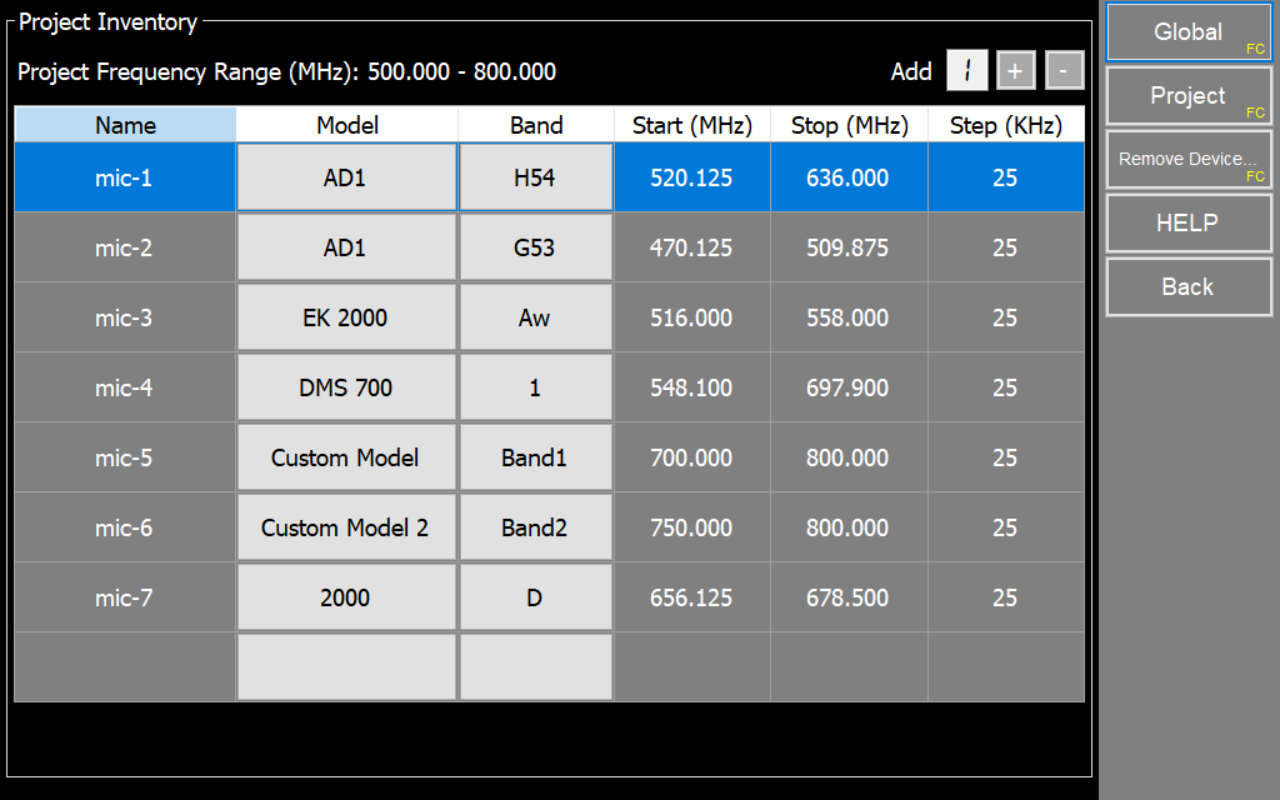The image size is (1280, 800).
Task: Click start frequency 520.125
Action: [x=692, y=177]
